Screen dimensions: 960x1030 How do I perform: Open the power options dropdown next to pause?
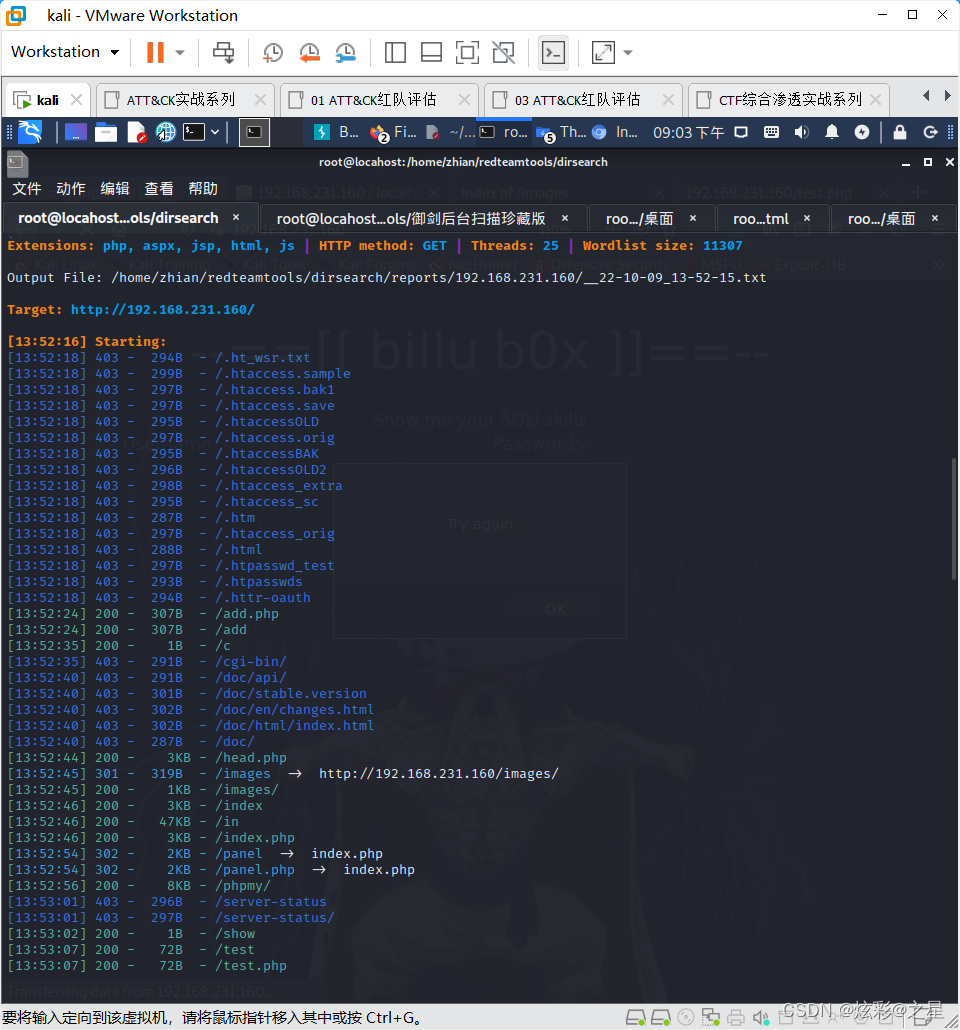pyautogui.click(x=180, y=53)
